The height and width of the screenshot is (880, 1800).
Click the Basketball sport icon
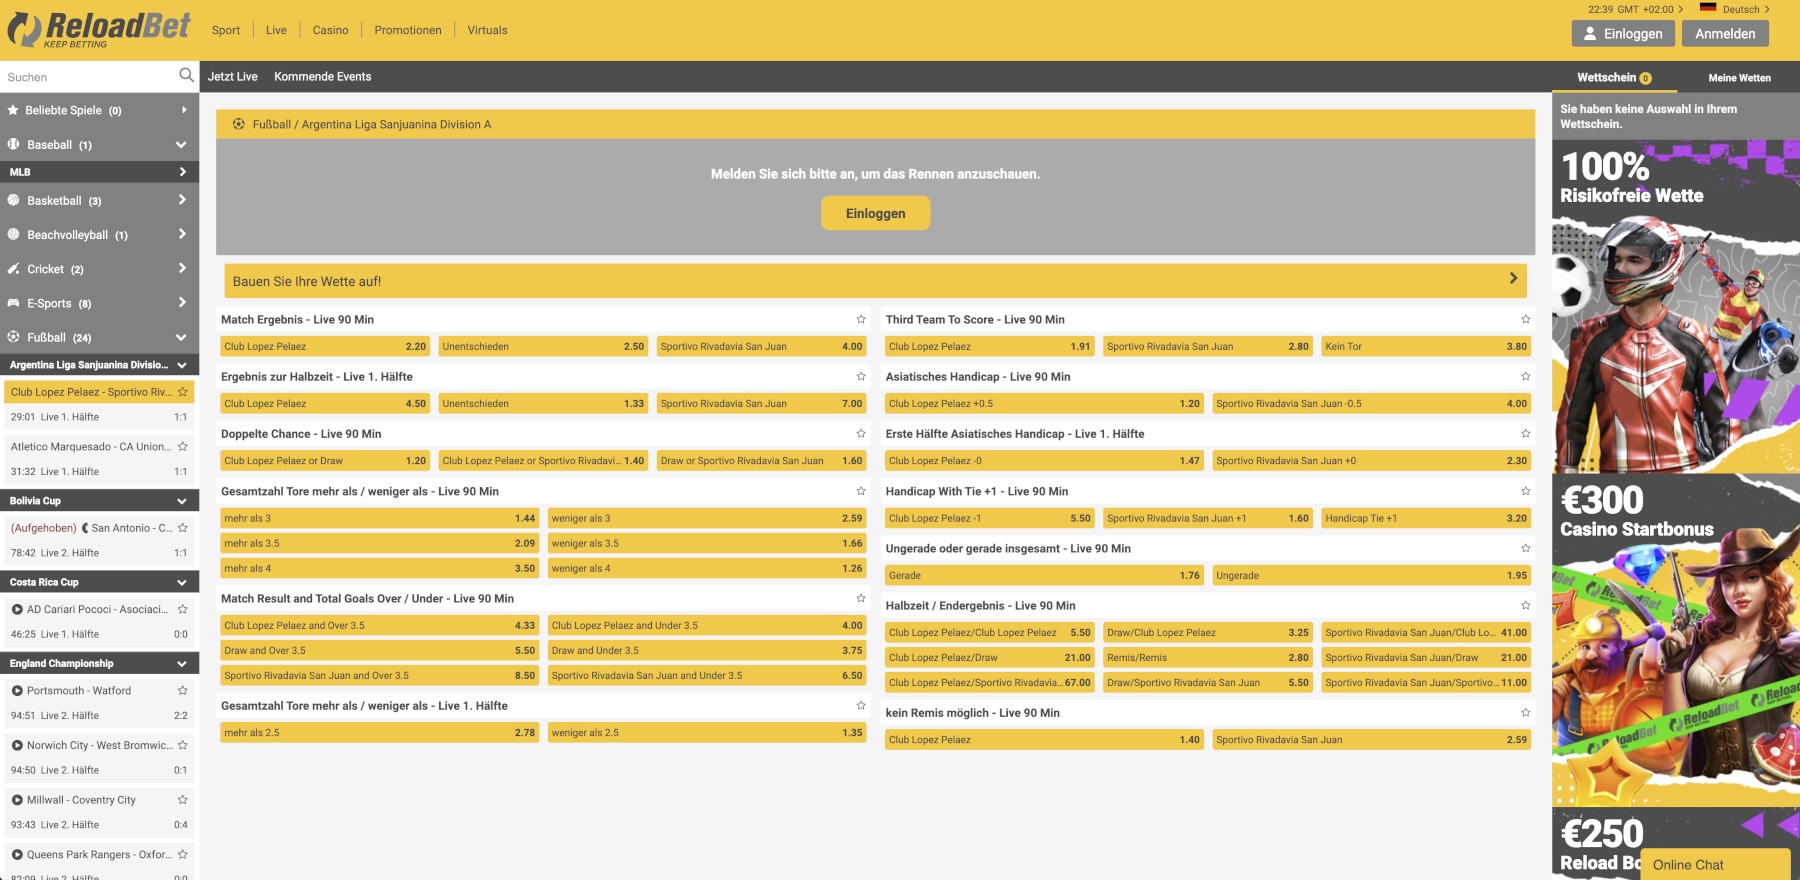[x=13, y=200]
